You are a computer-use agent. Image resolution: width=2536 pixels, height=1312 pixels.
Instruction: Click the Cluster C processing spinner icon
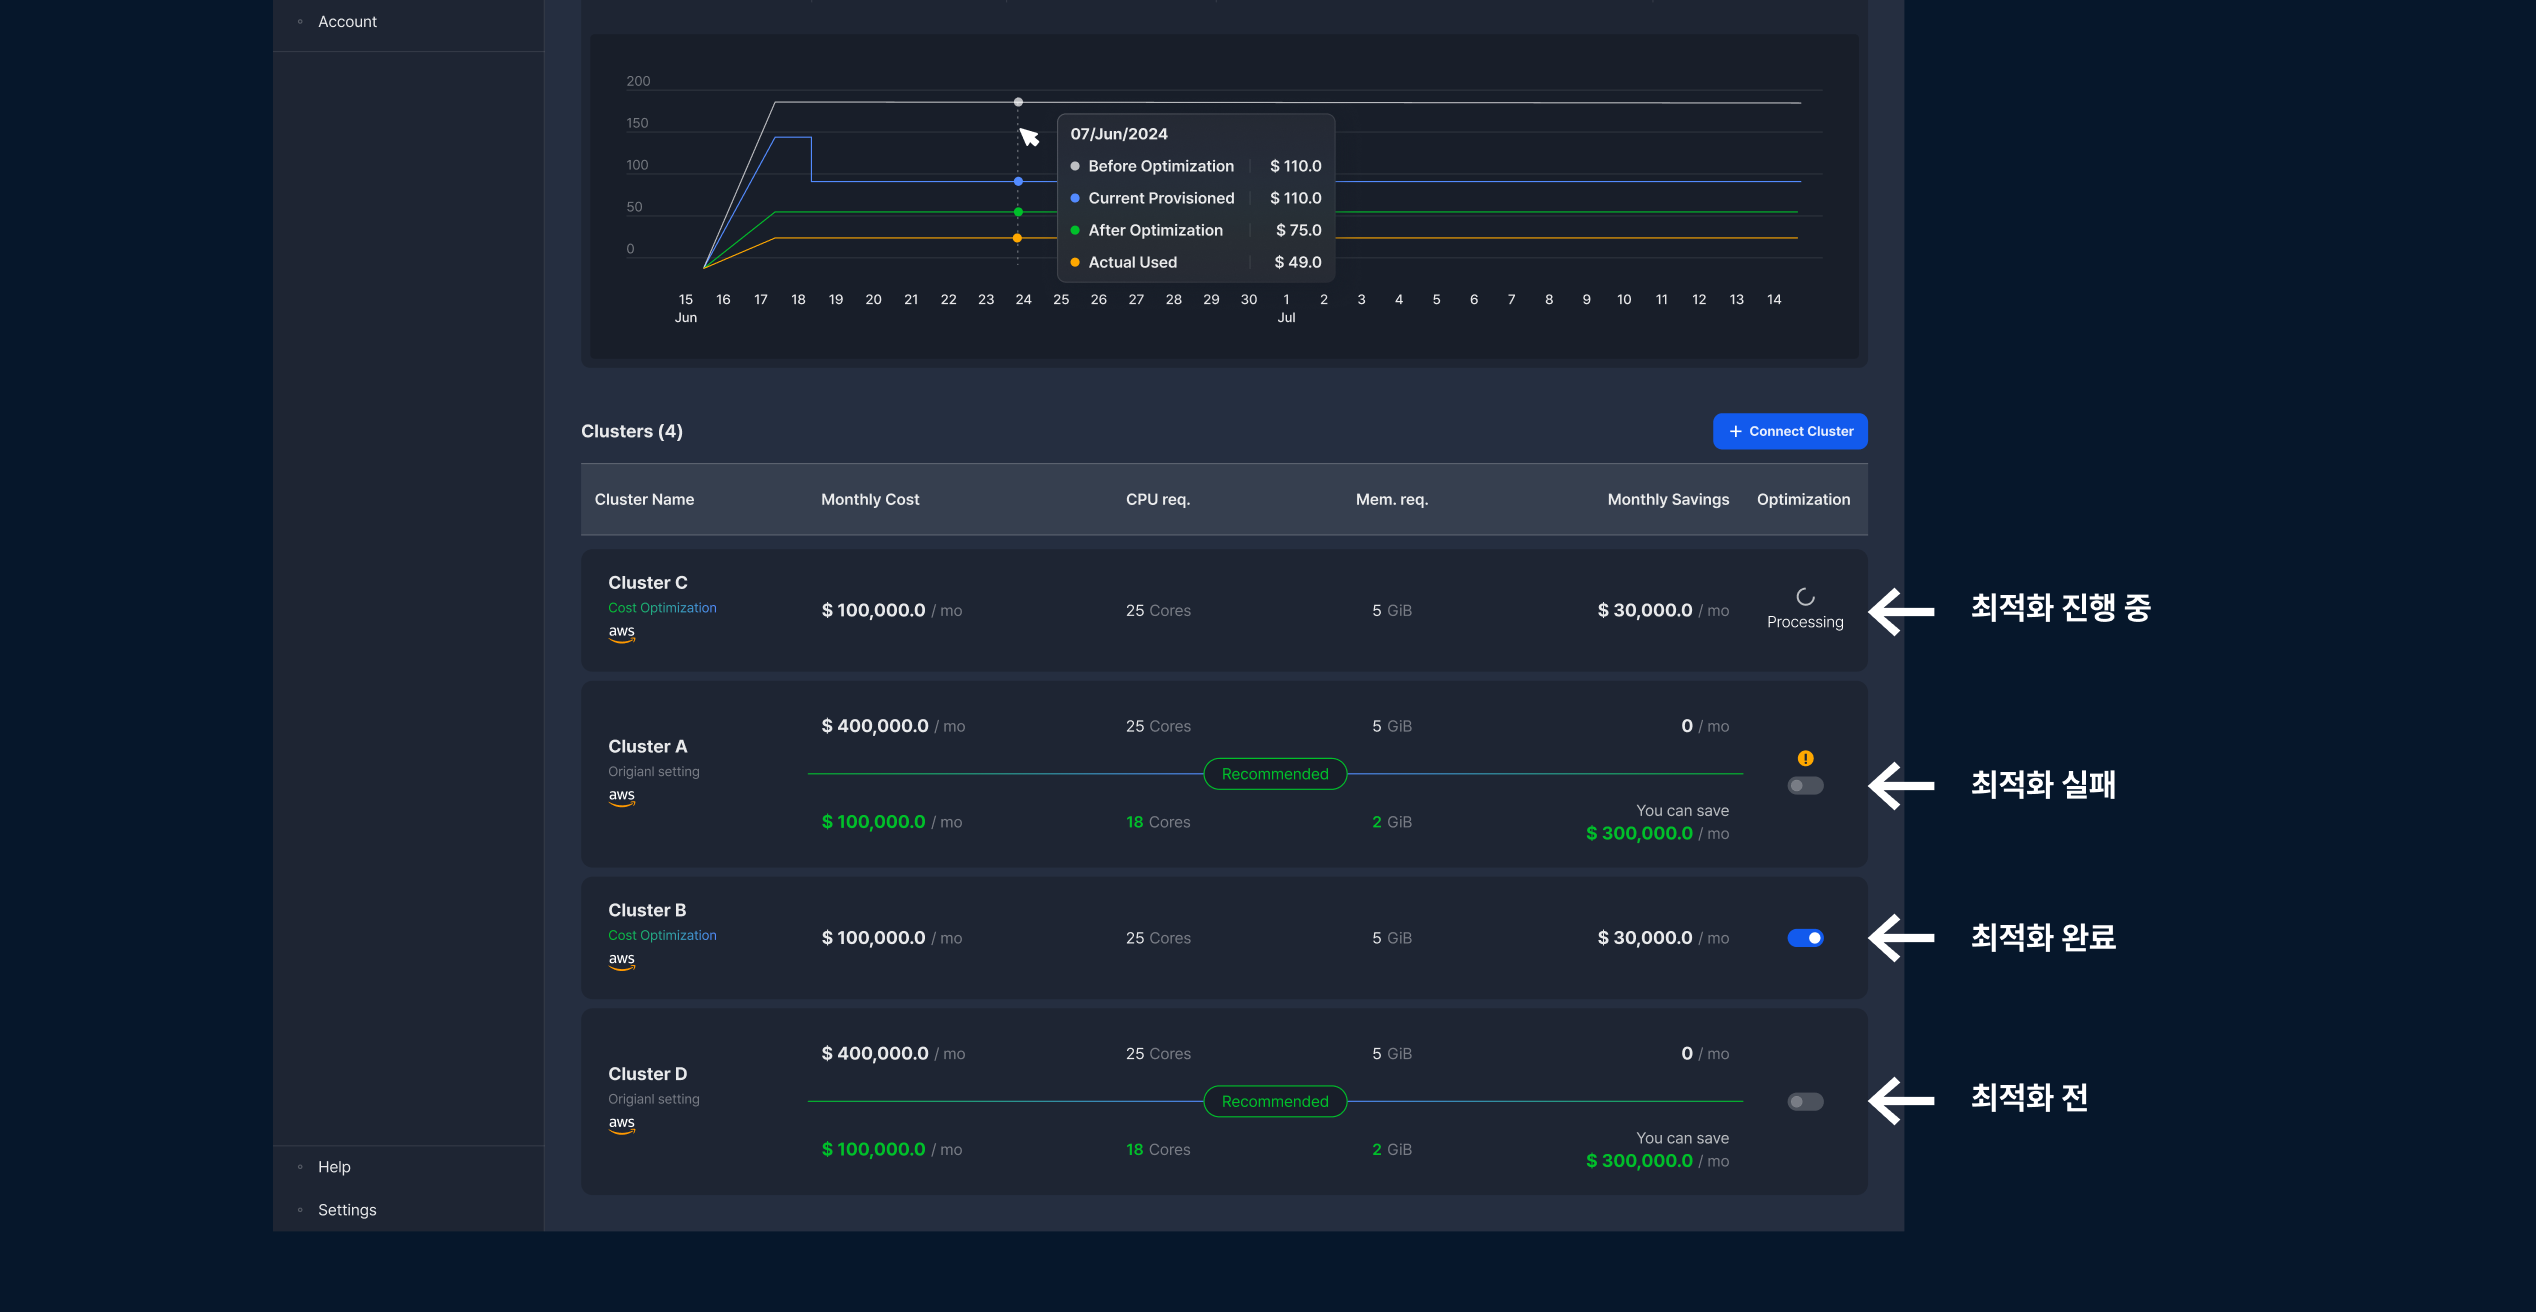1805,597
